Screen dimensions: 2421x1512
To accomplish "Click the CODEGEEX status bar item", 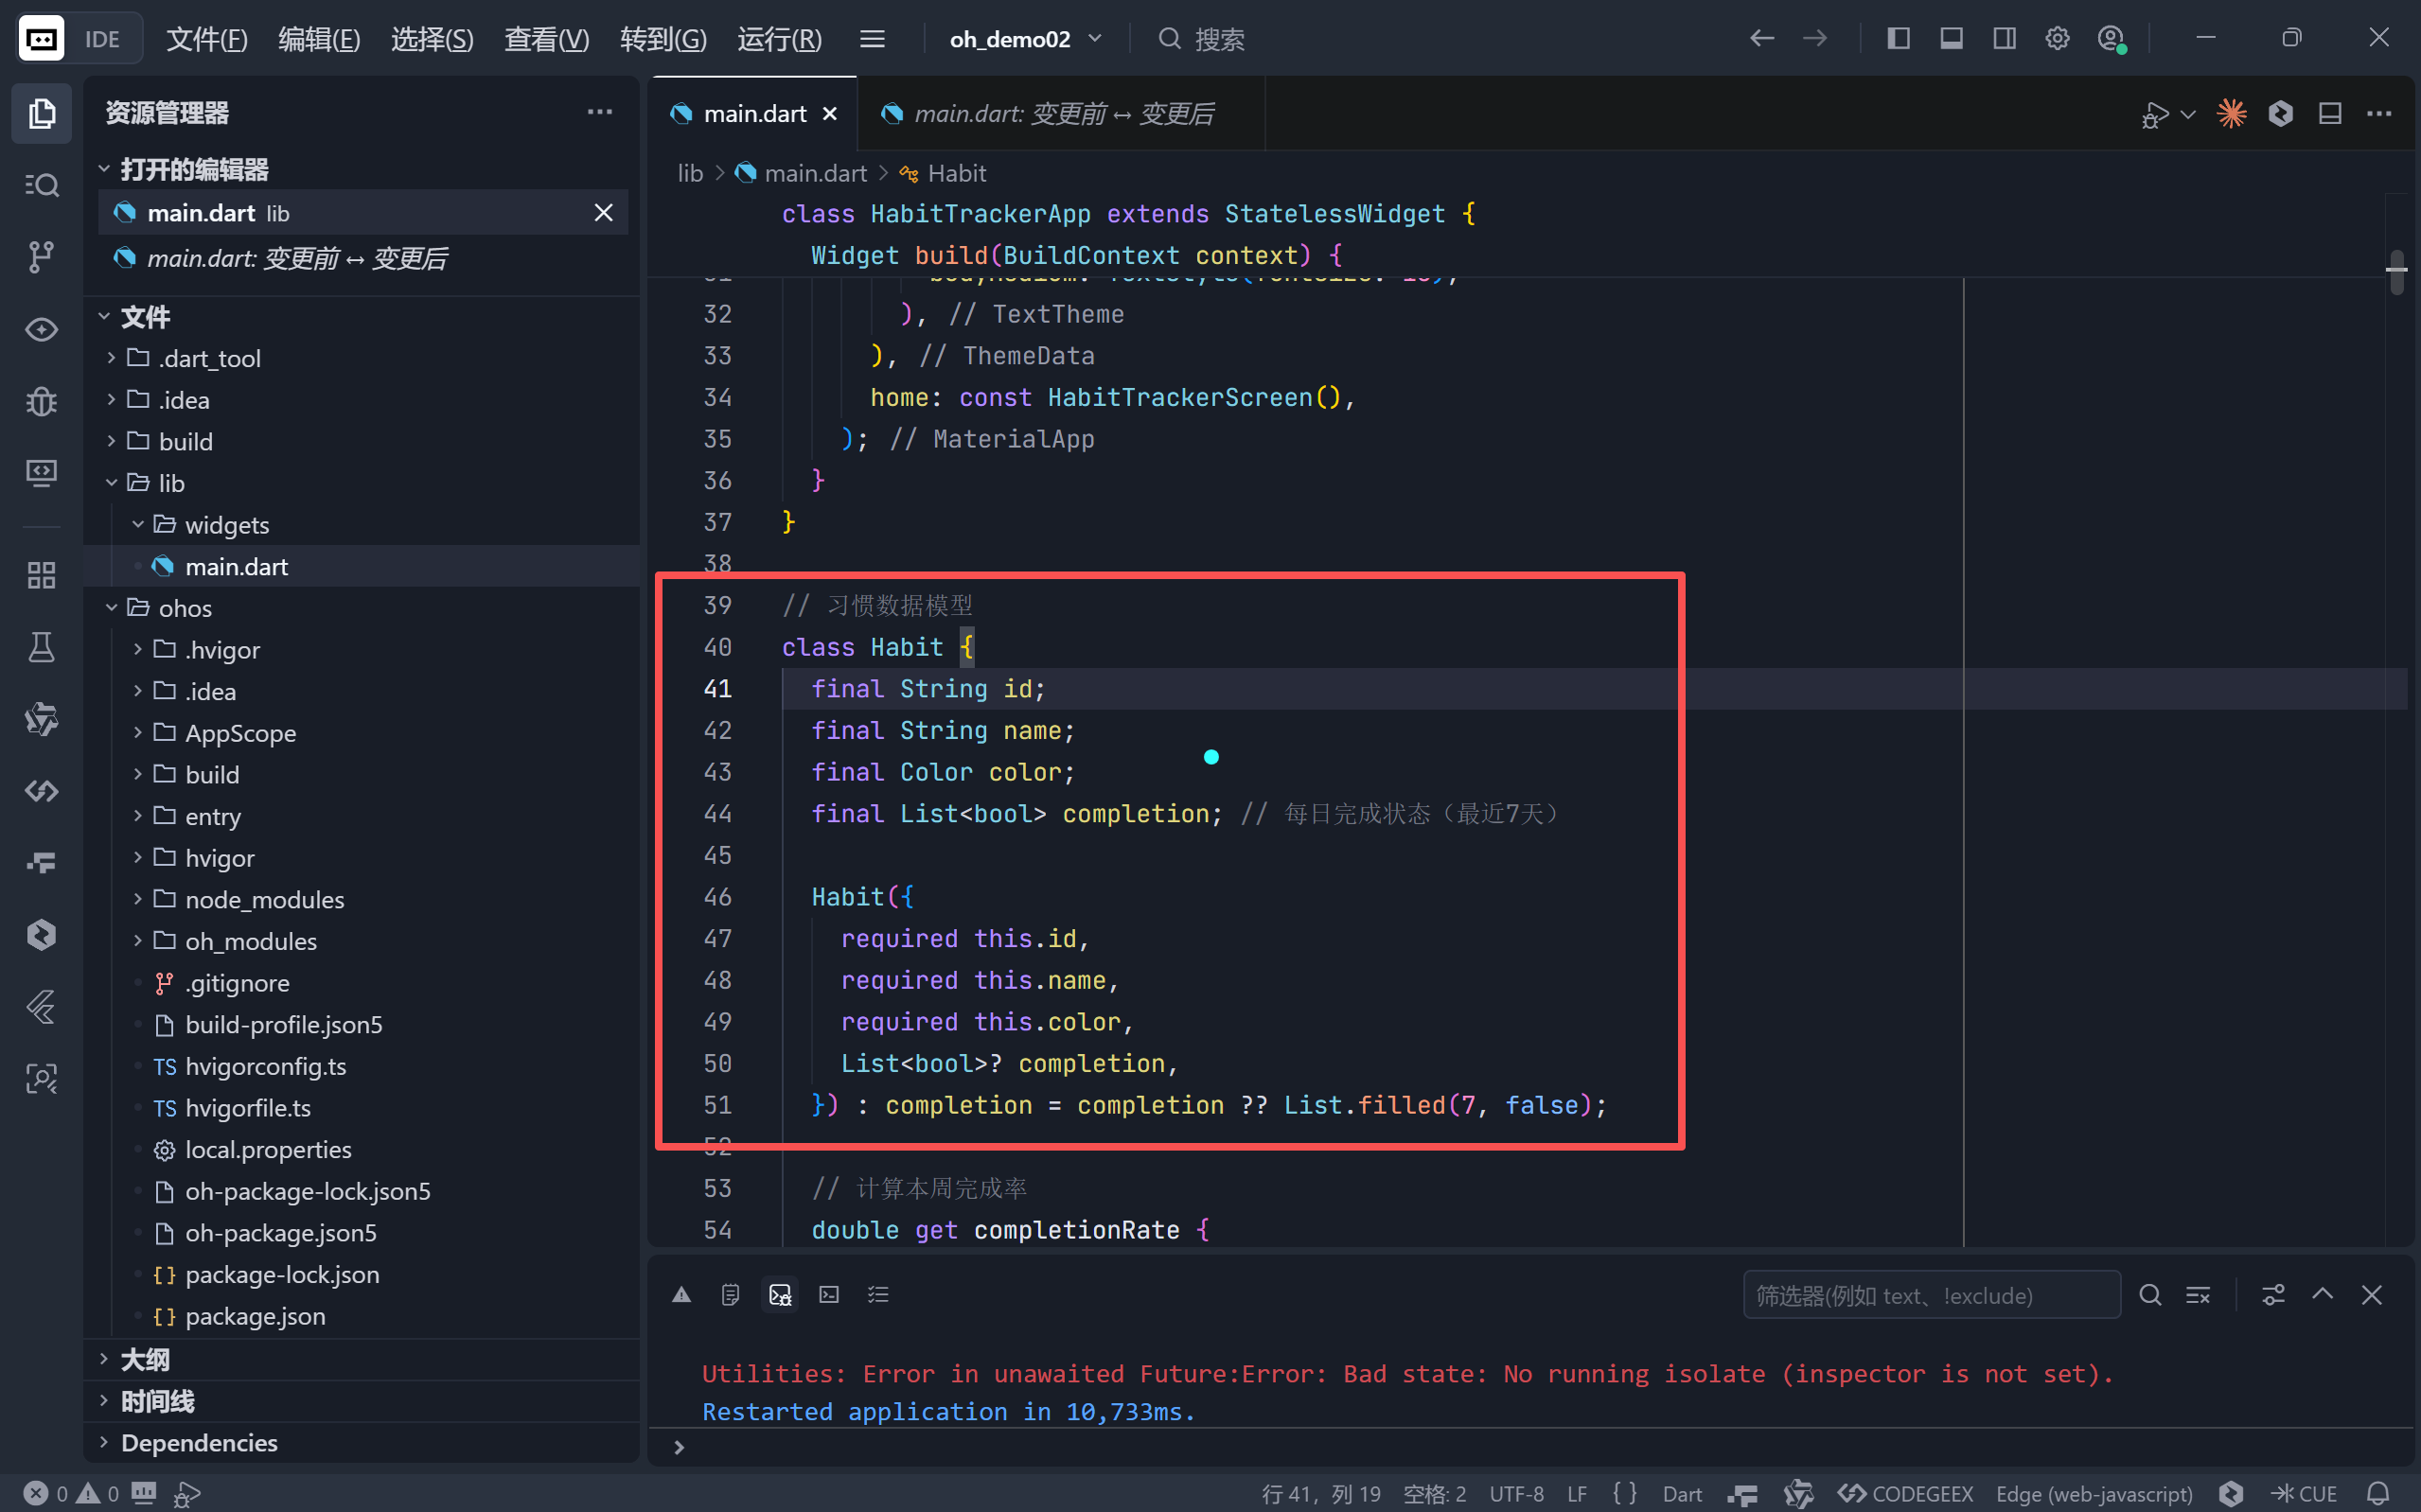I will point(1906,1493).
